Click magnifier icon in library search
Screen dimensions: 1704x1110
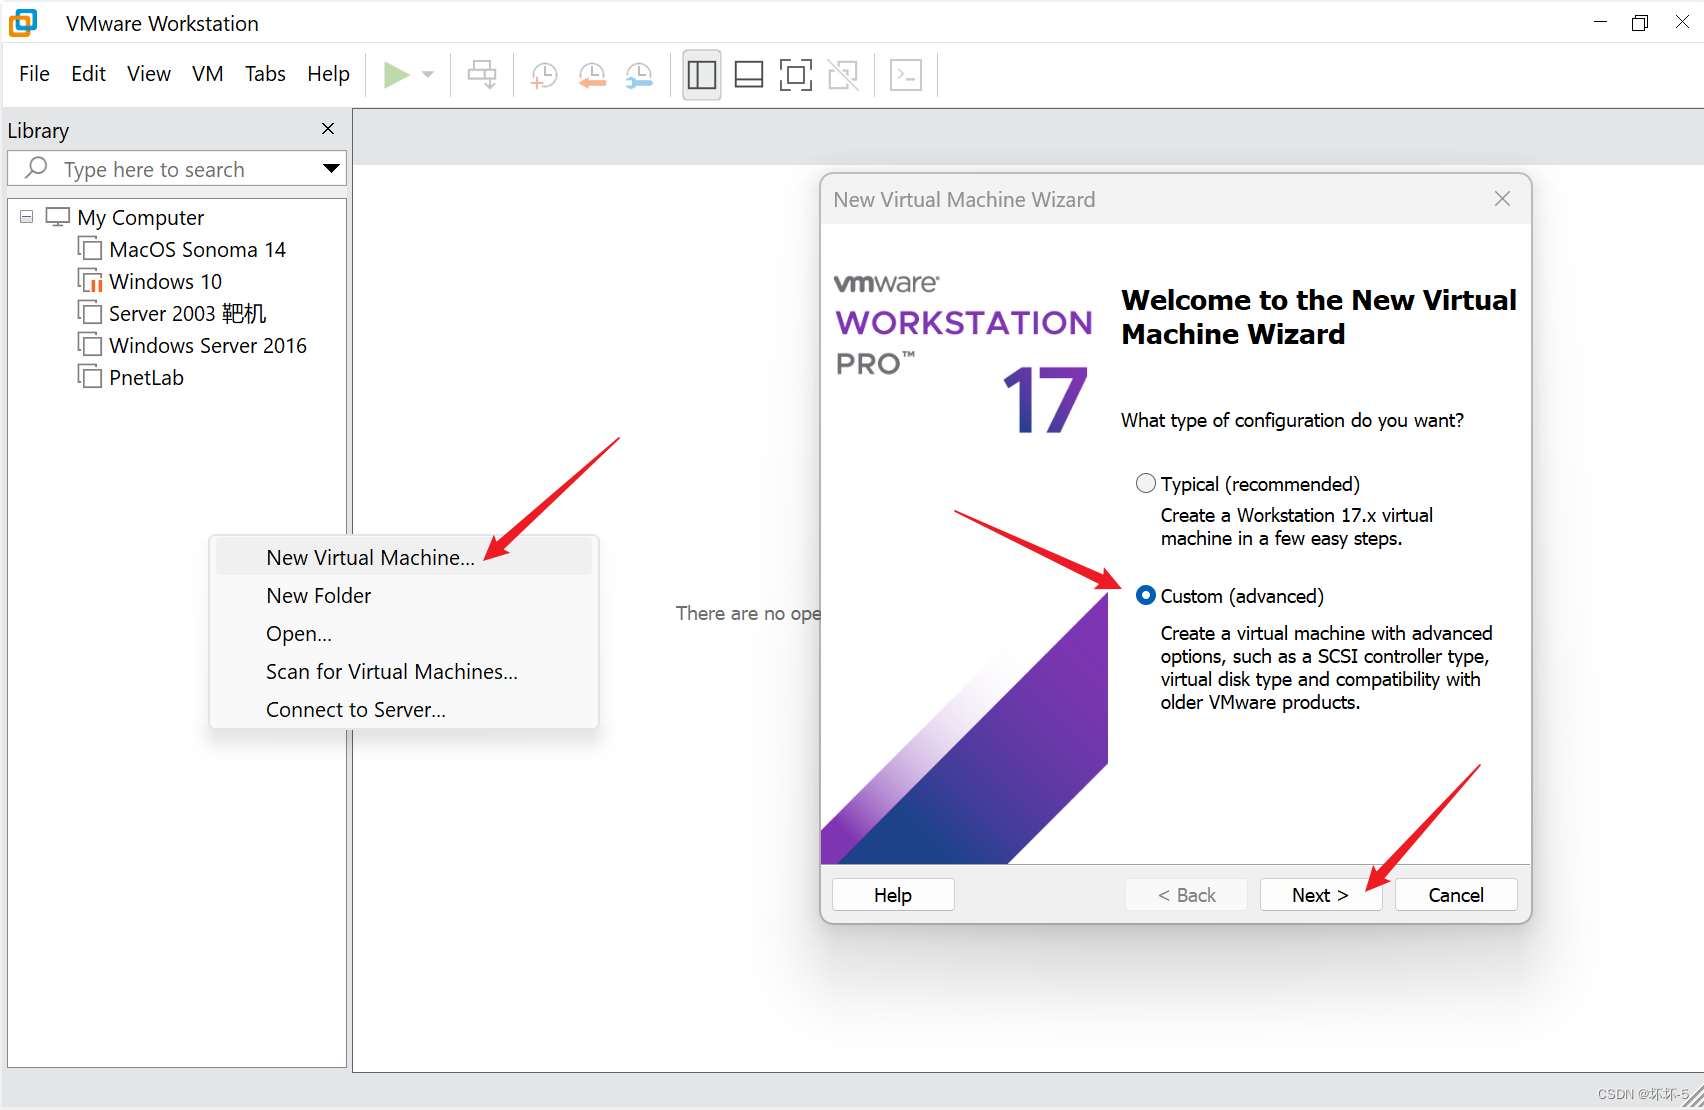pyautogui.click(x=36, y=168)
